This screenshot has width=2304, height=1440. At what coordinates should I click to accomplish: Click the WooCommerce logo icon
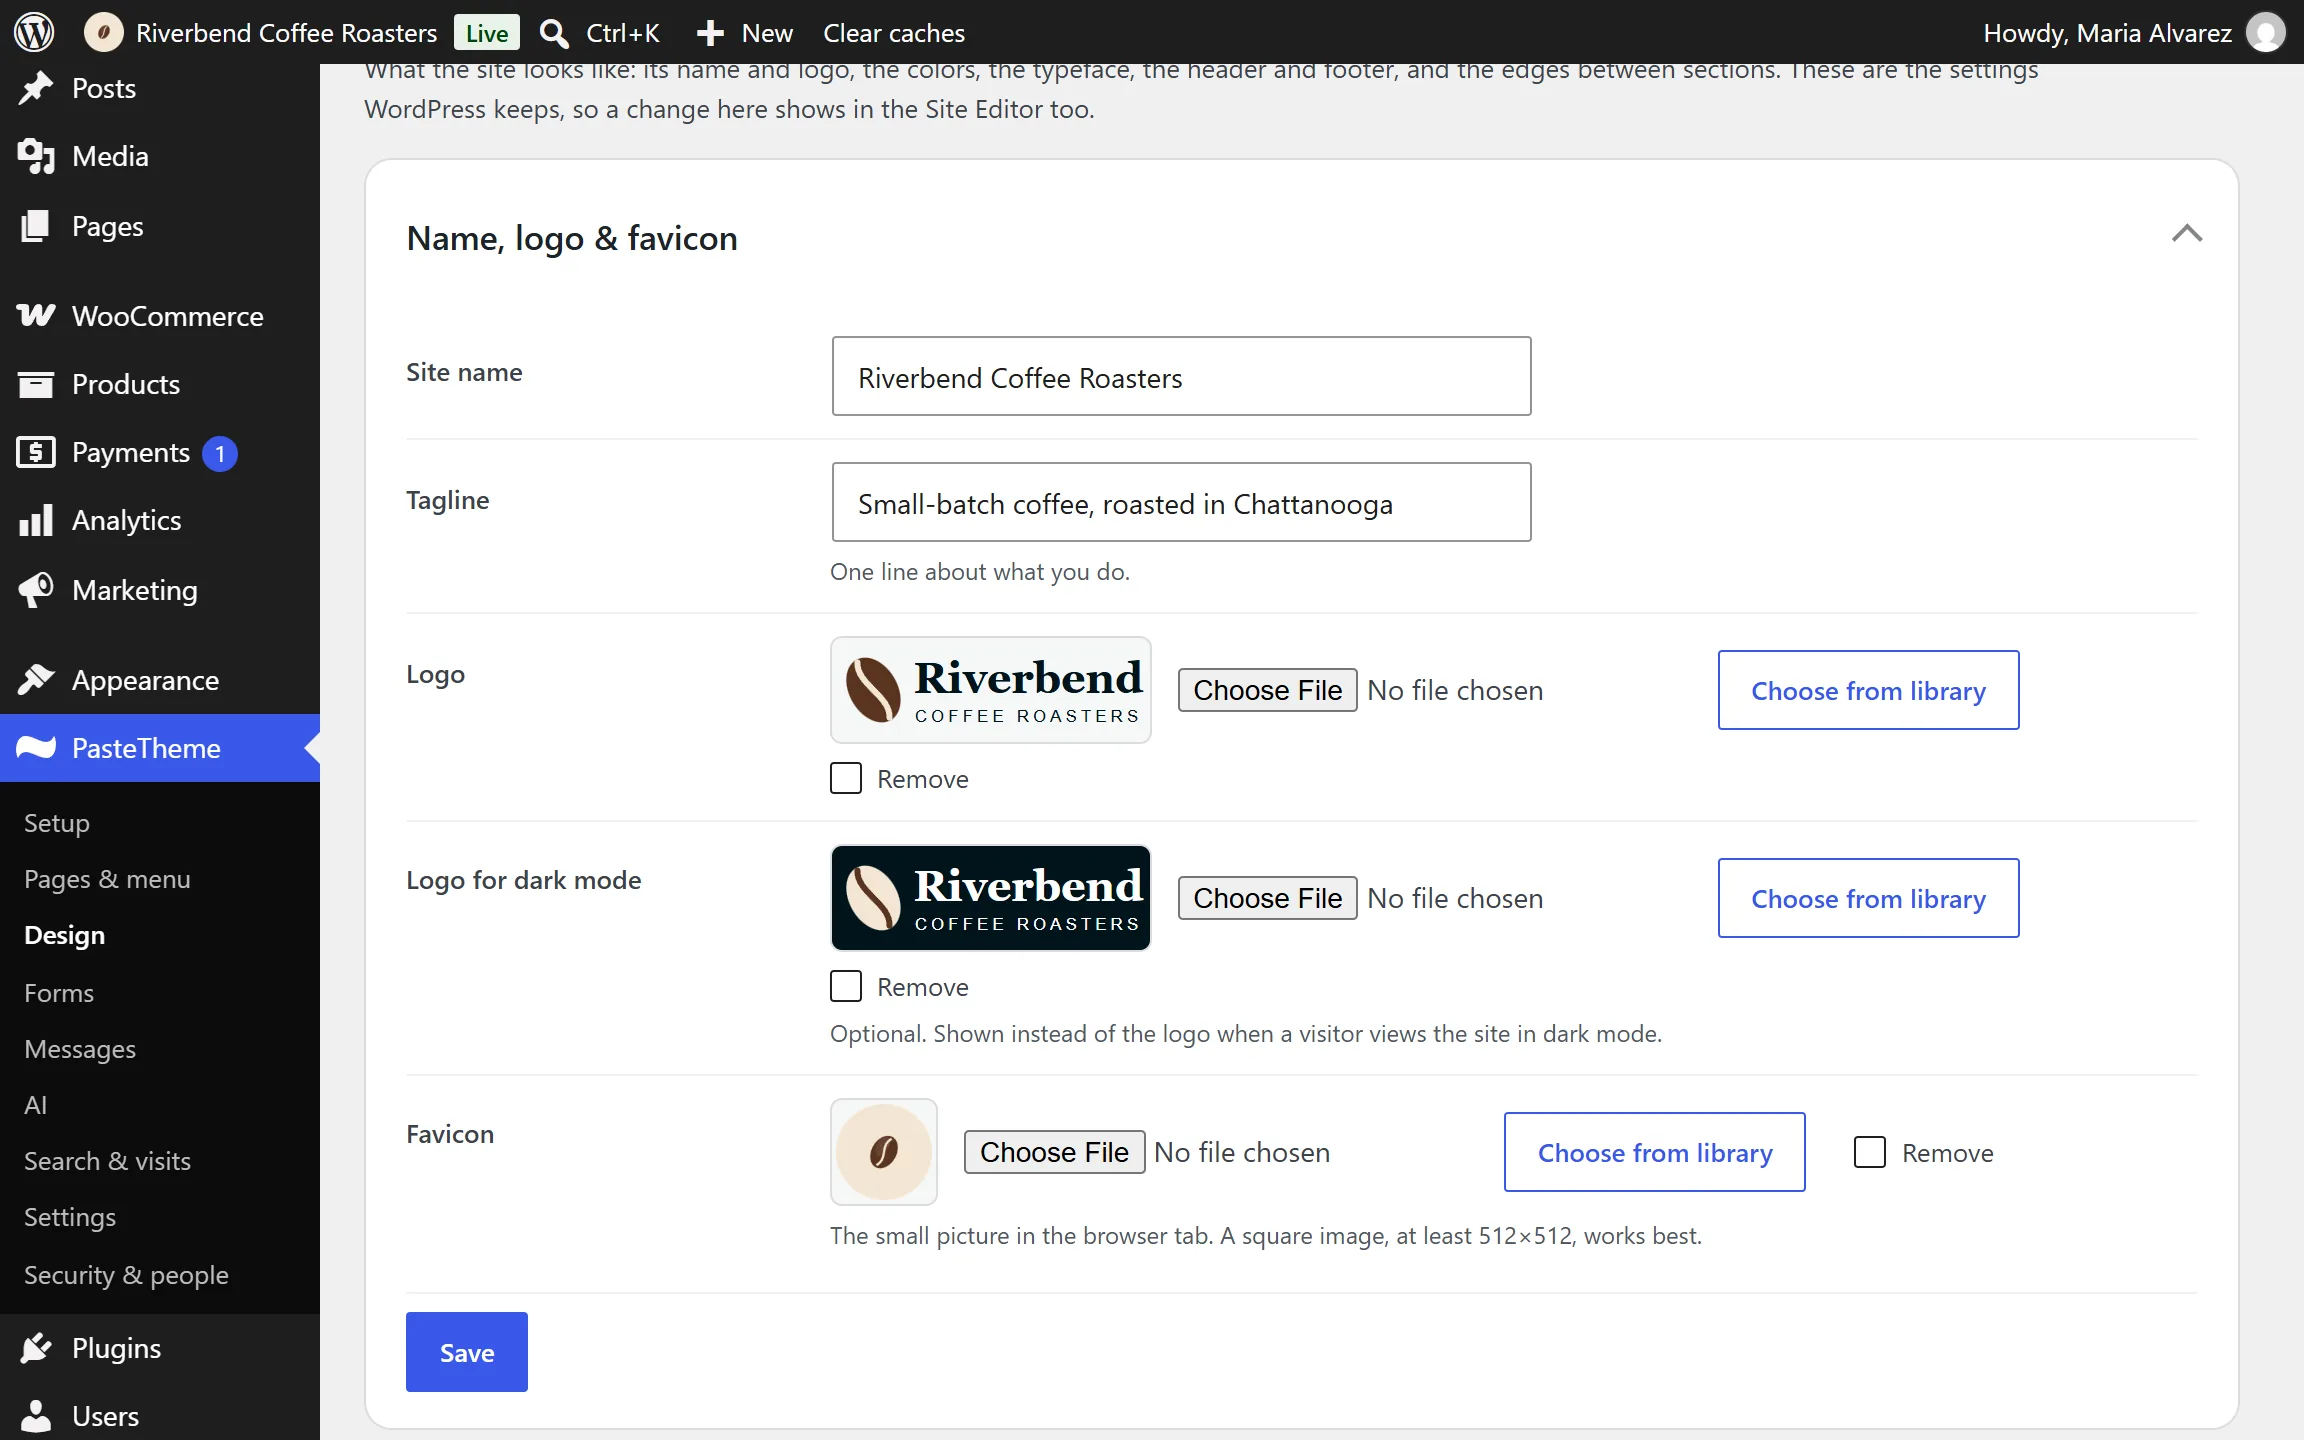click(x=36, y=316)
